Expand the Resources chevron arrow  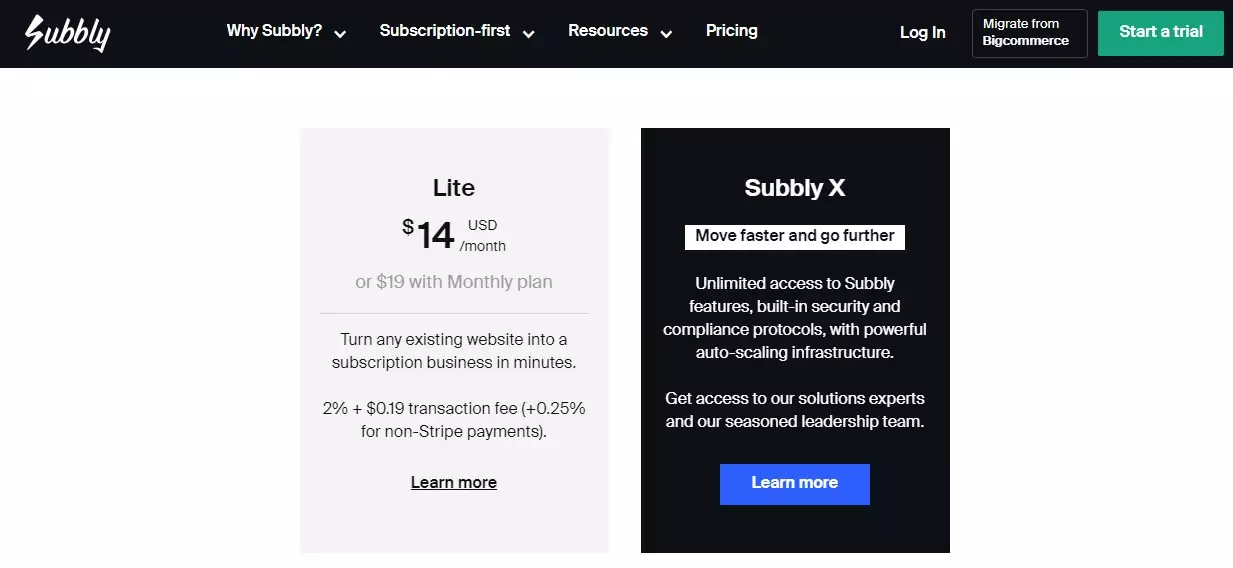[666, 34]
